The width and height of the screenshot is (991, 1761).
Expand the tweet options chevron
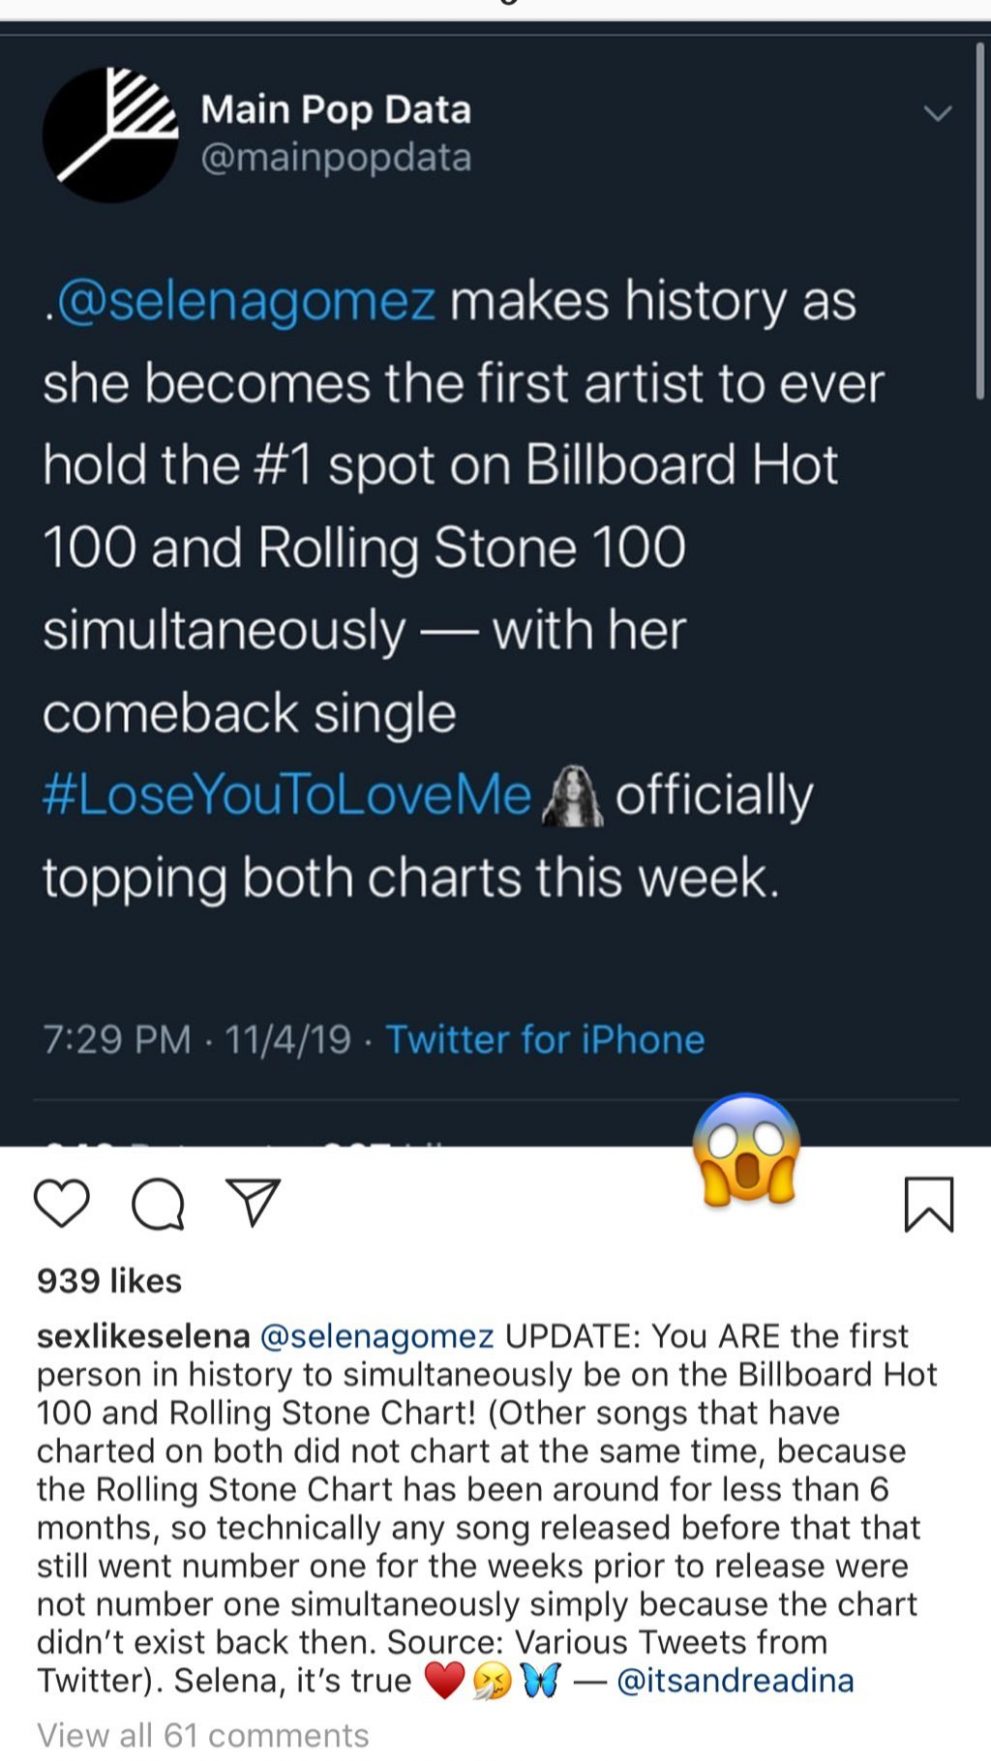[x=937, y=113]
